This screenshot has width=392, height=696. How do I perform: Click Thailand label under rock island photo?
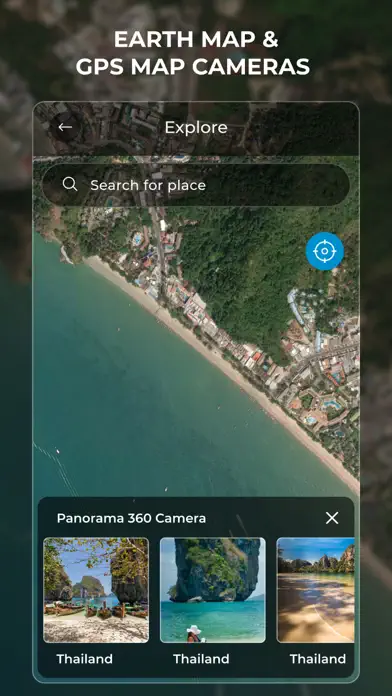[x=202, y=659]
